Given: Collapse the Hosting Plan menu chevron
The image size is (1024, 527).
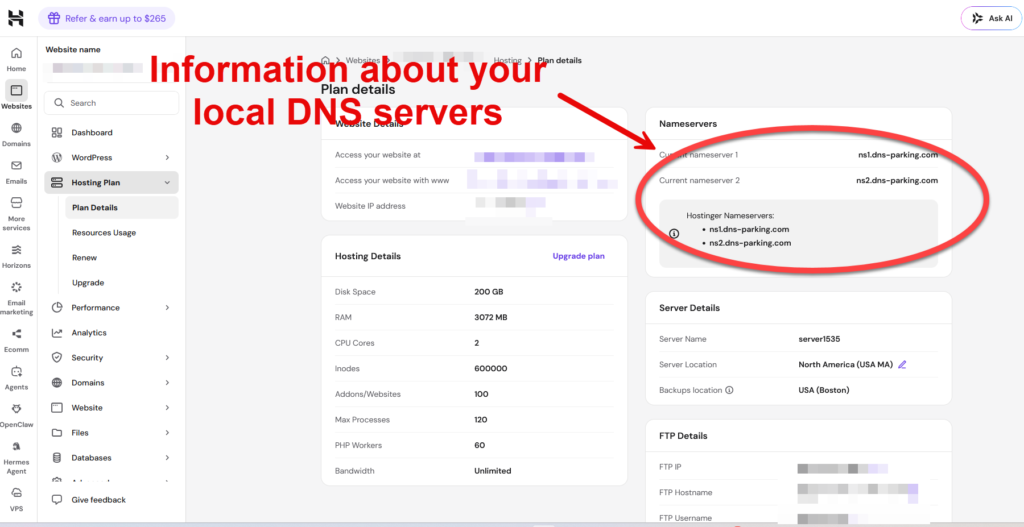Looking at the screenshot, I should point(167,183).
